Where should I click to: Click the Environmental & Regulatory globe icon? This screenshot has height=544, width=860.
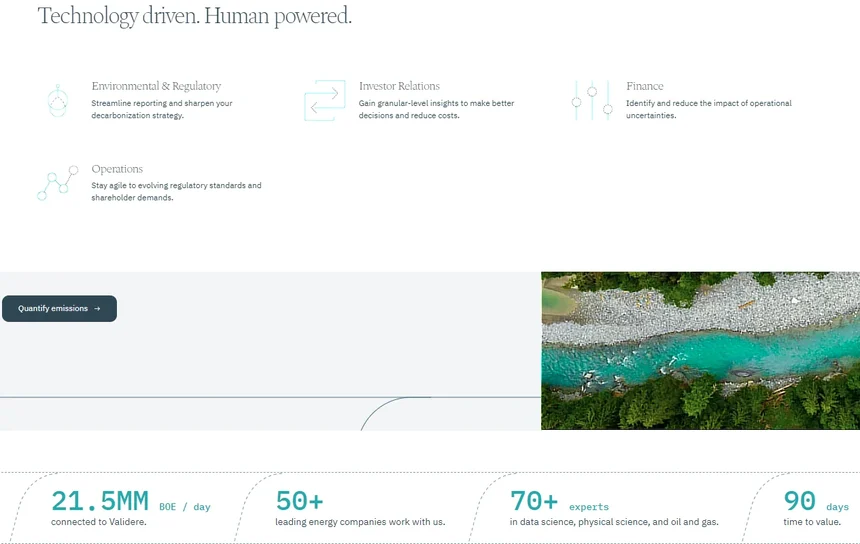coord(58,101)
